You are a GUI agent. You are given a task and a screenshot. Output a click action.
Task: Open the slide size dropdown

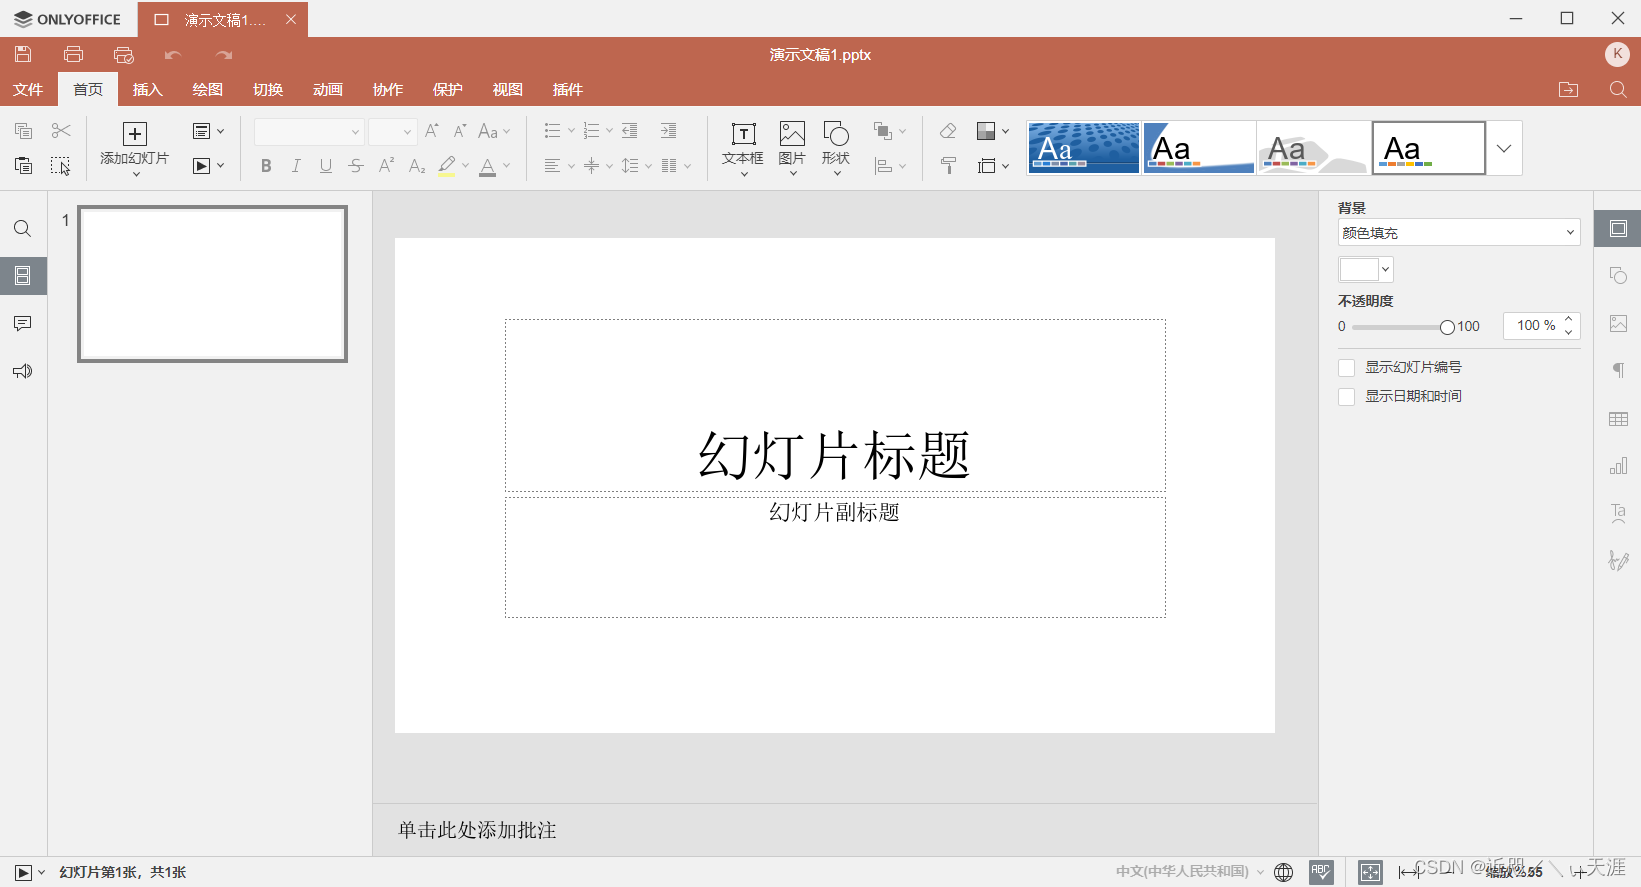point(993,166)
